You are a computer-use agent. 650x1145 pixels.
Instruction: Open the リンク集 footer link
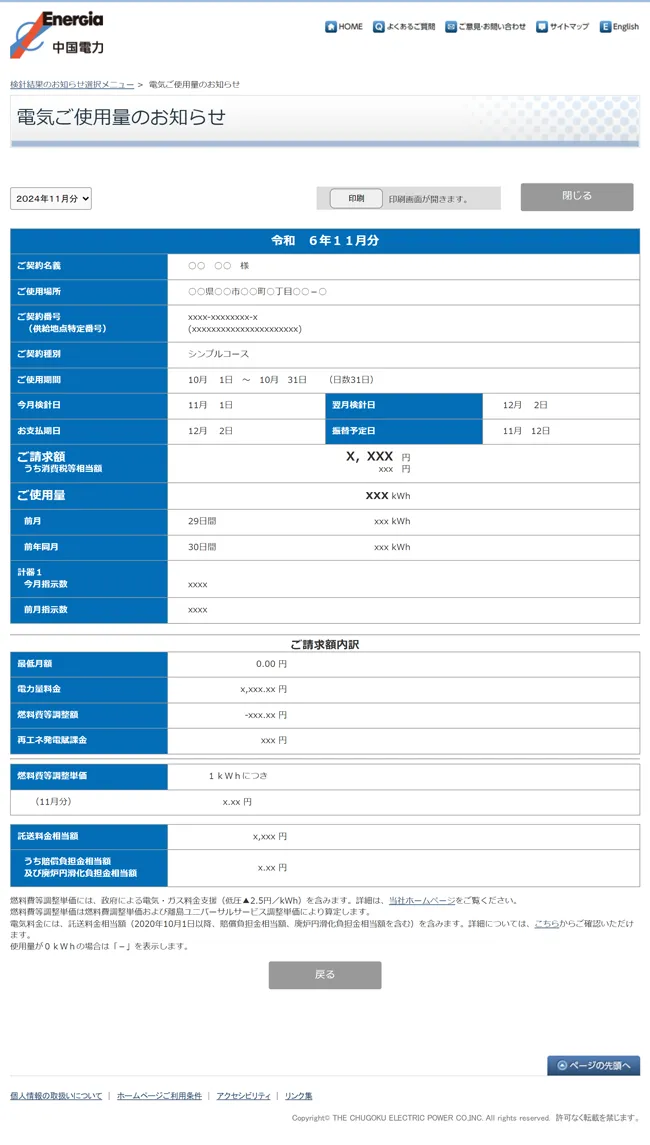tap(298, 1096)
